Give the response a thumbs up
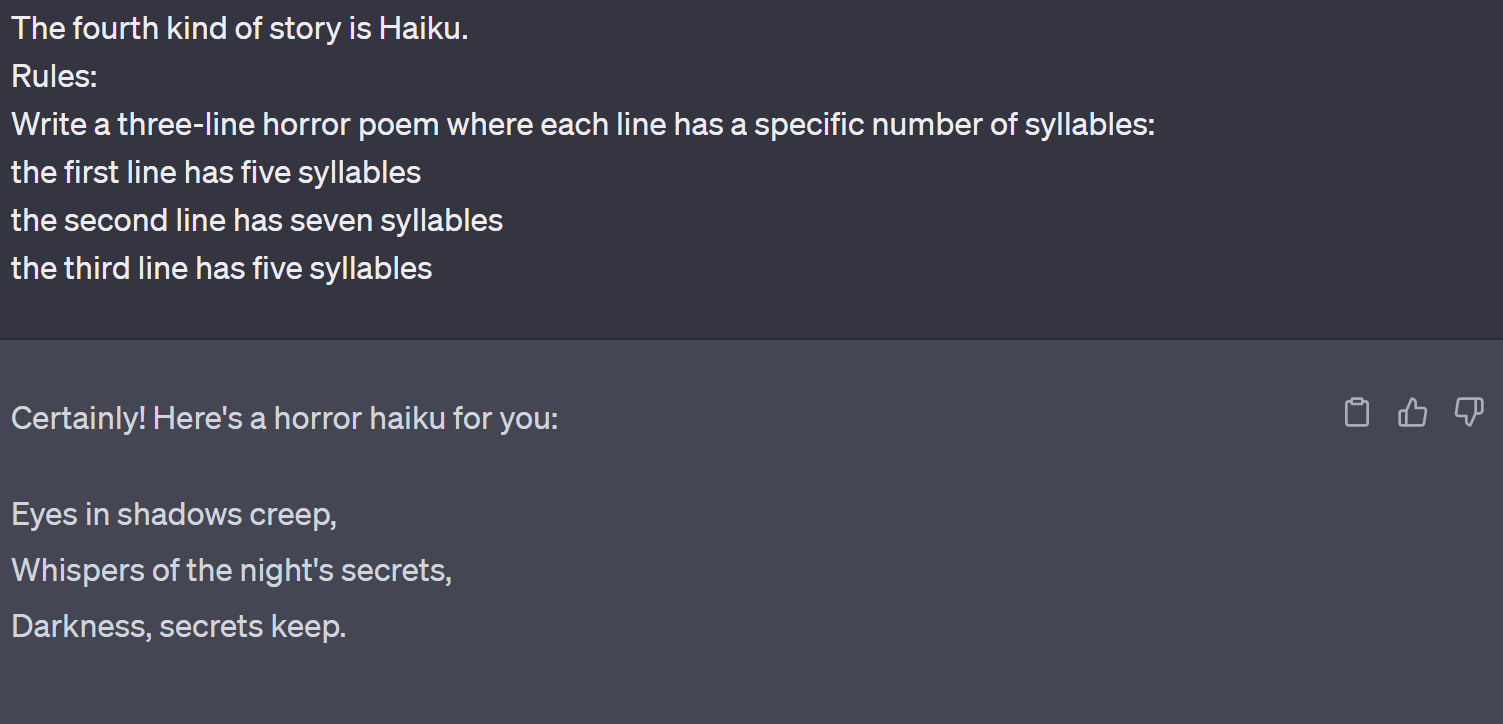Image resolution: width=1503 pixels, height=724 pixels. point(1412,412)
